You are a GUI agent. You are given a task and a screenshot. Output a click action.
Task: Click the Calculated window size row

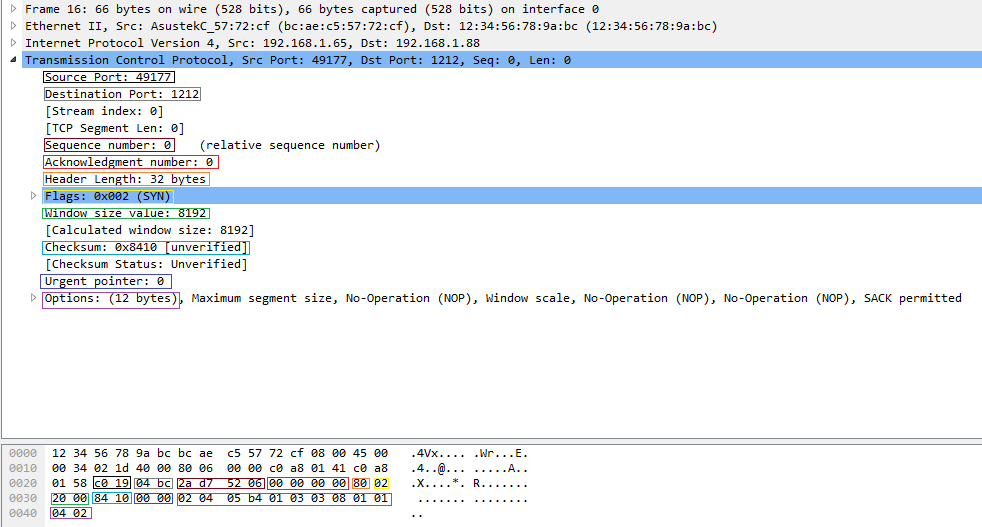click(x=149, y=230)
